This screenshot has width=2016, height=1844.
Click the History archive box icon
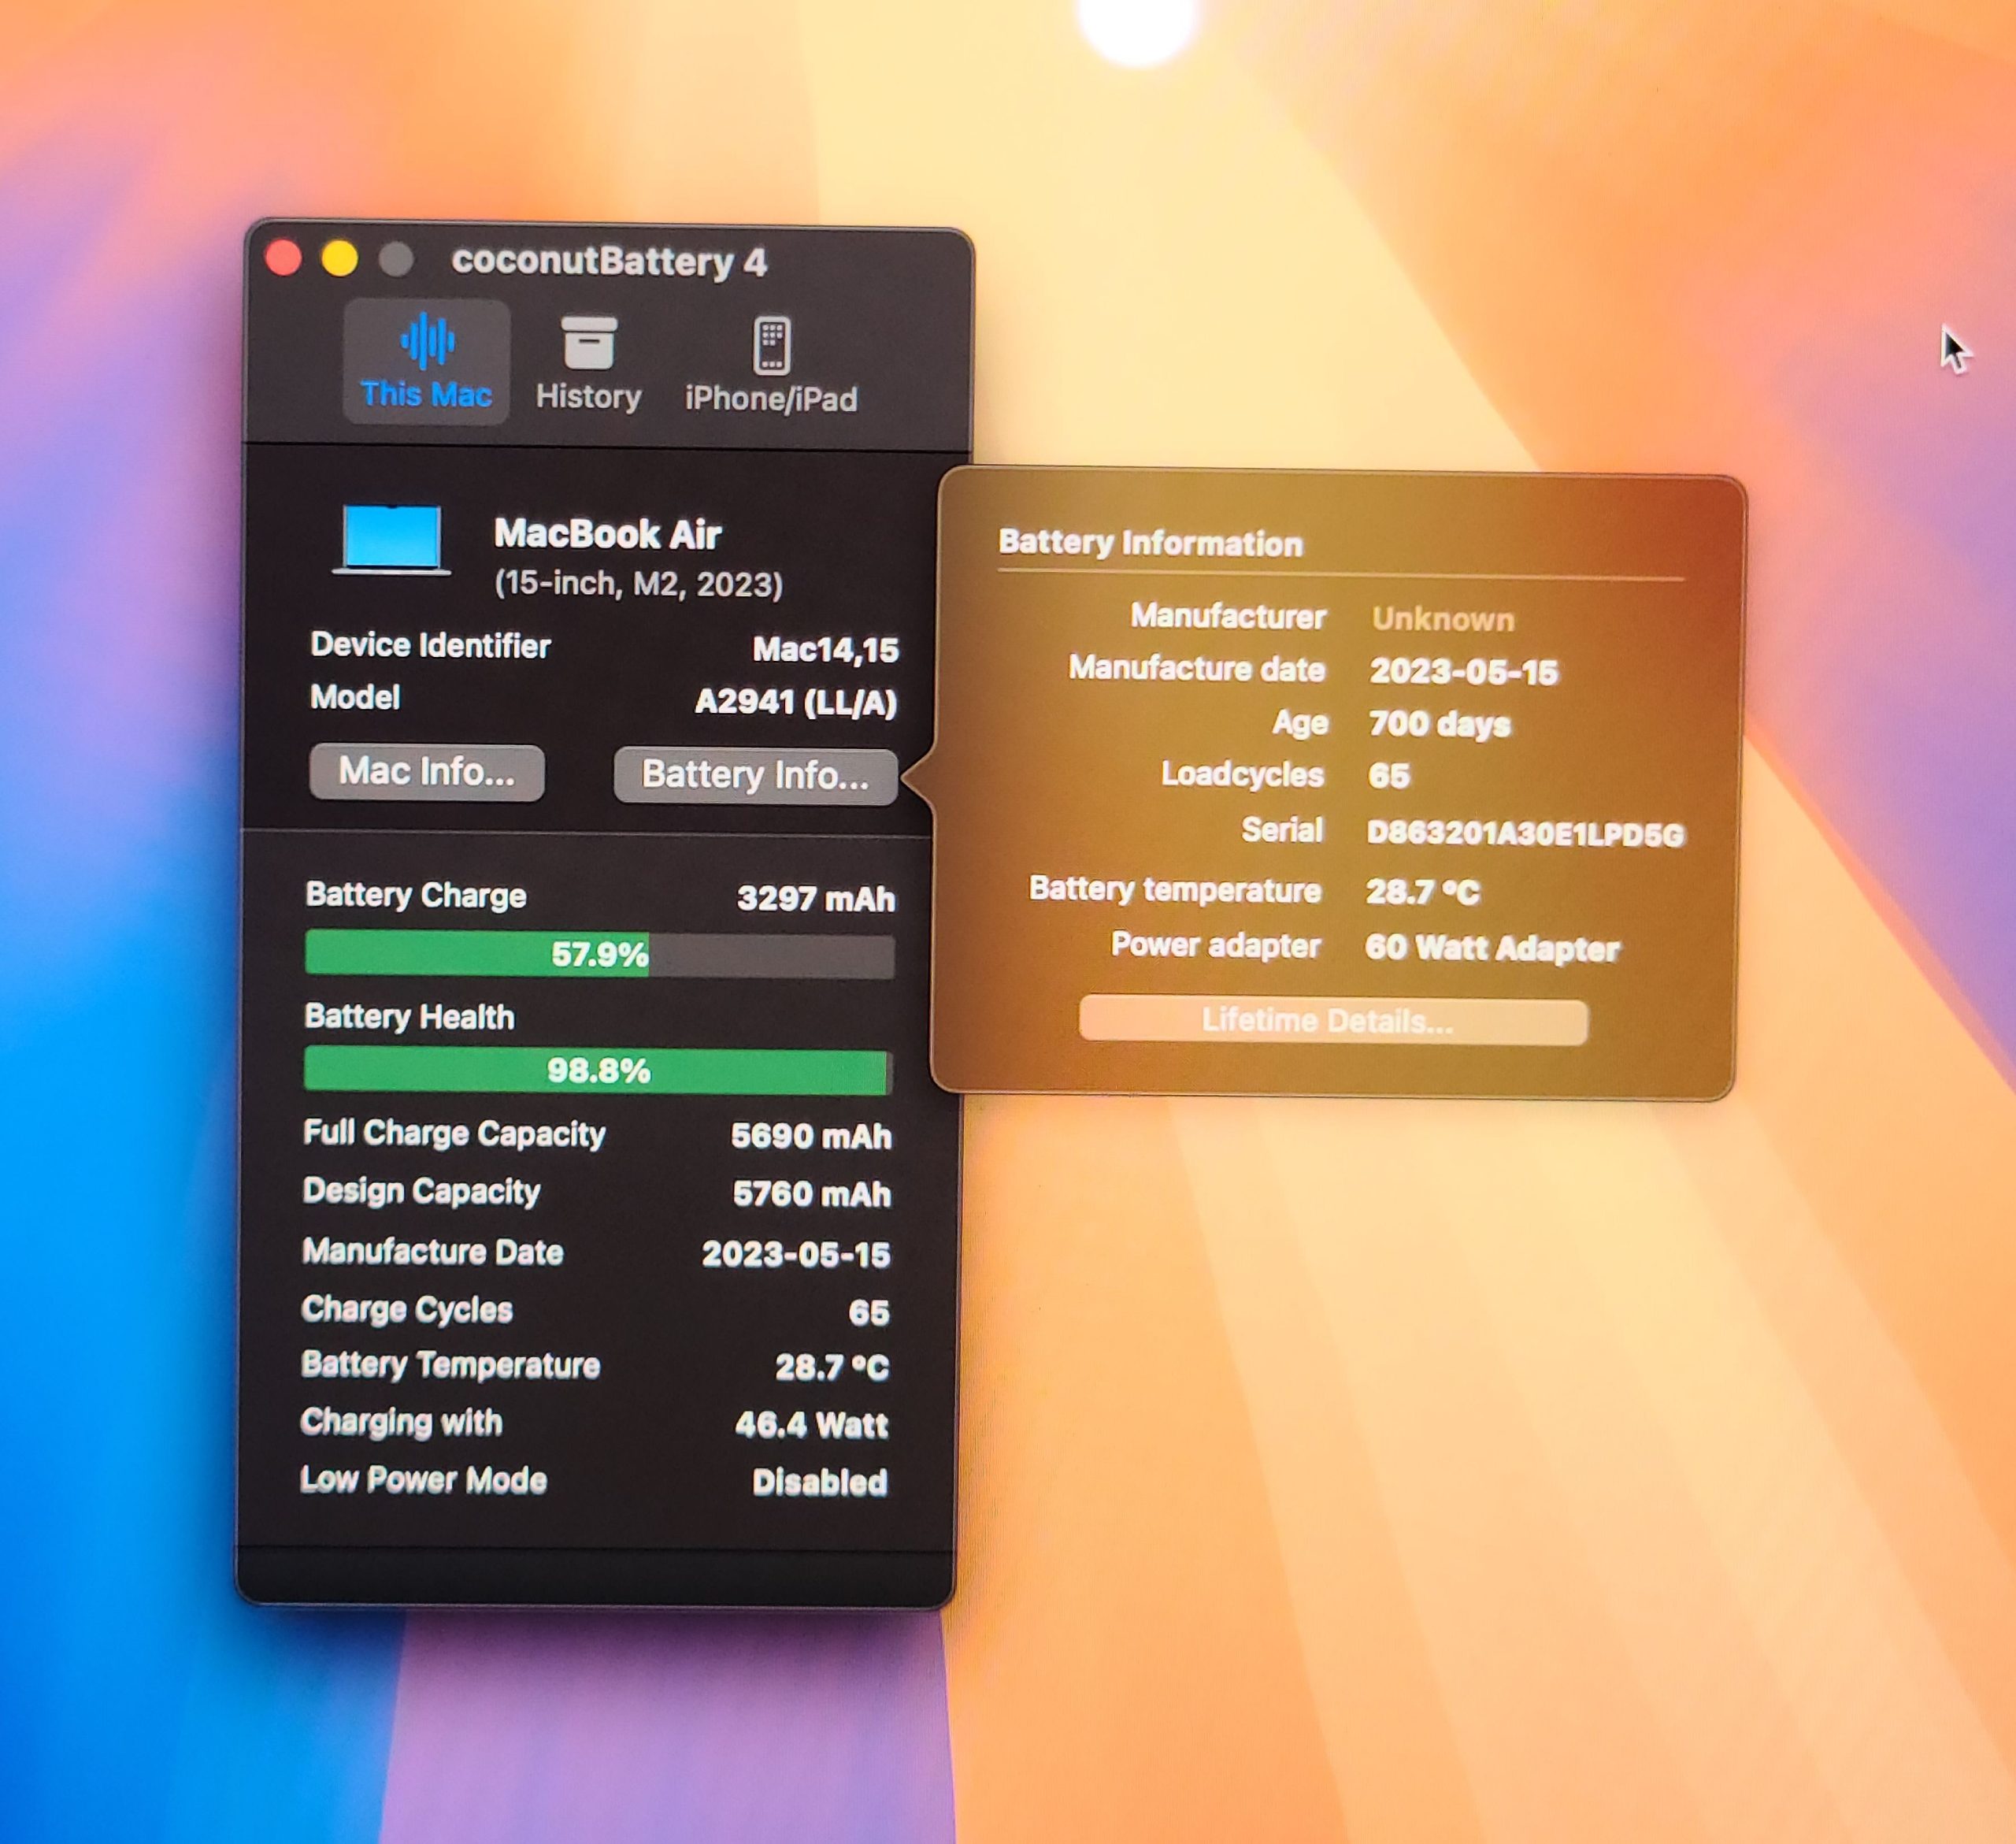(x=588, y=343)
